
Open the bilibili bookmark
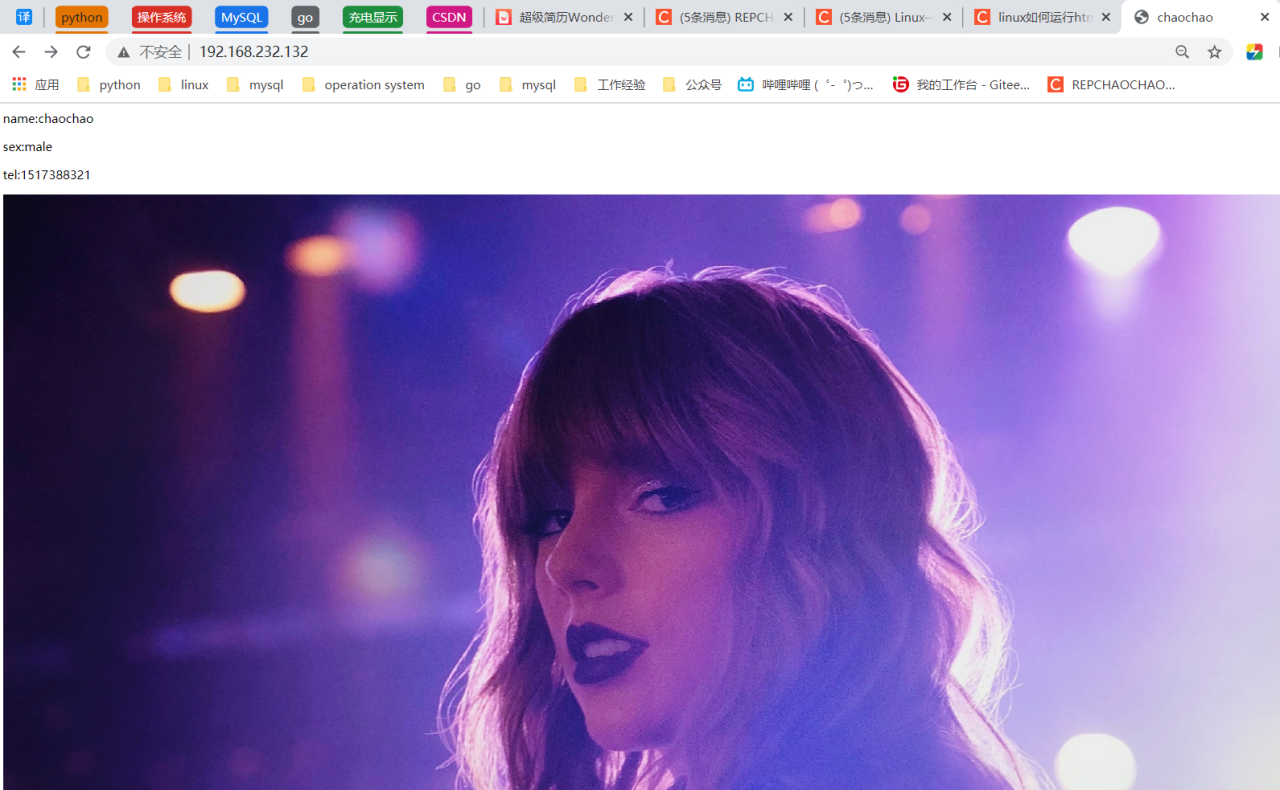806,85
